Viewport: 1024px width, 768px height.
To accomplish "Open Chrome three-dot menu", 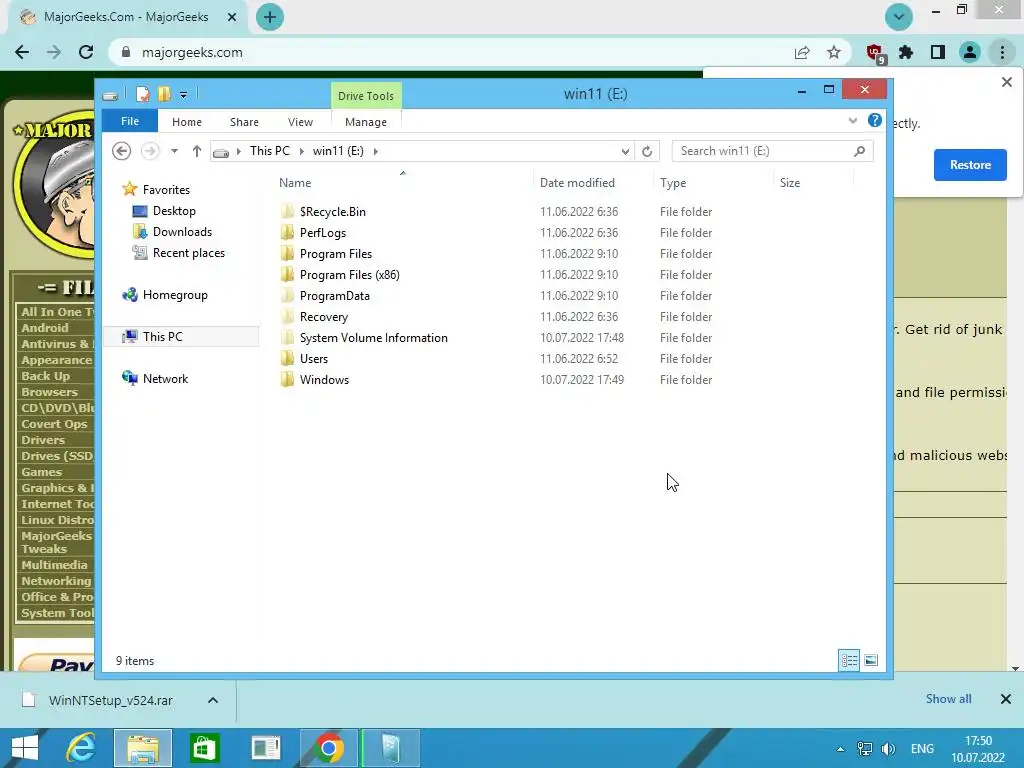I will pos(1002,52).
